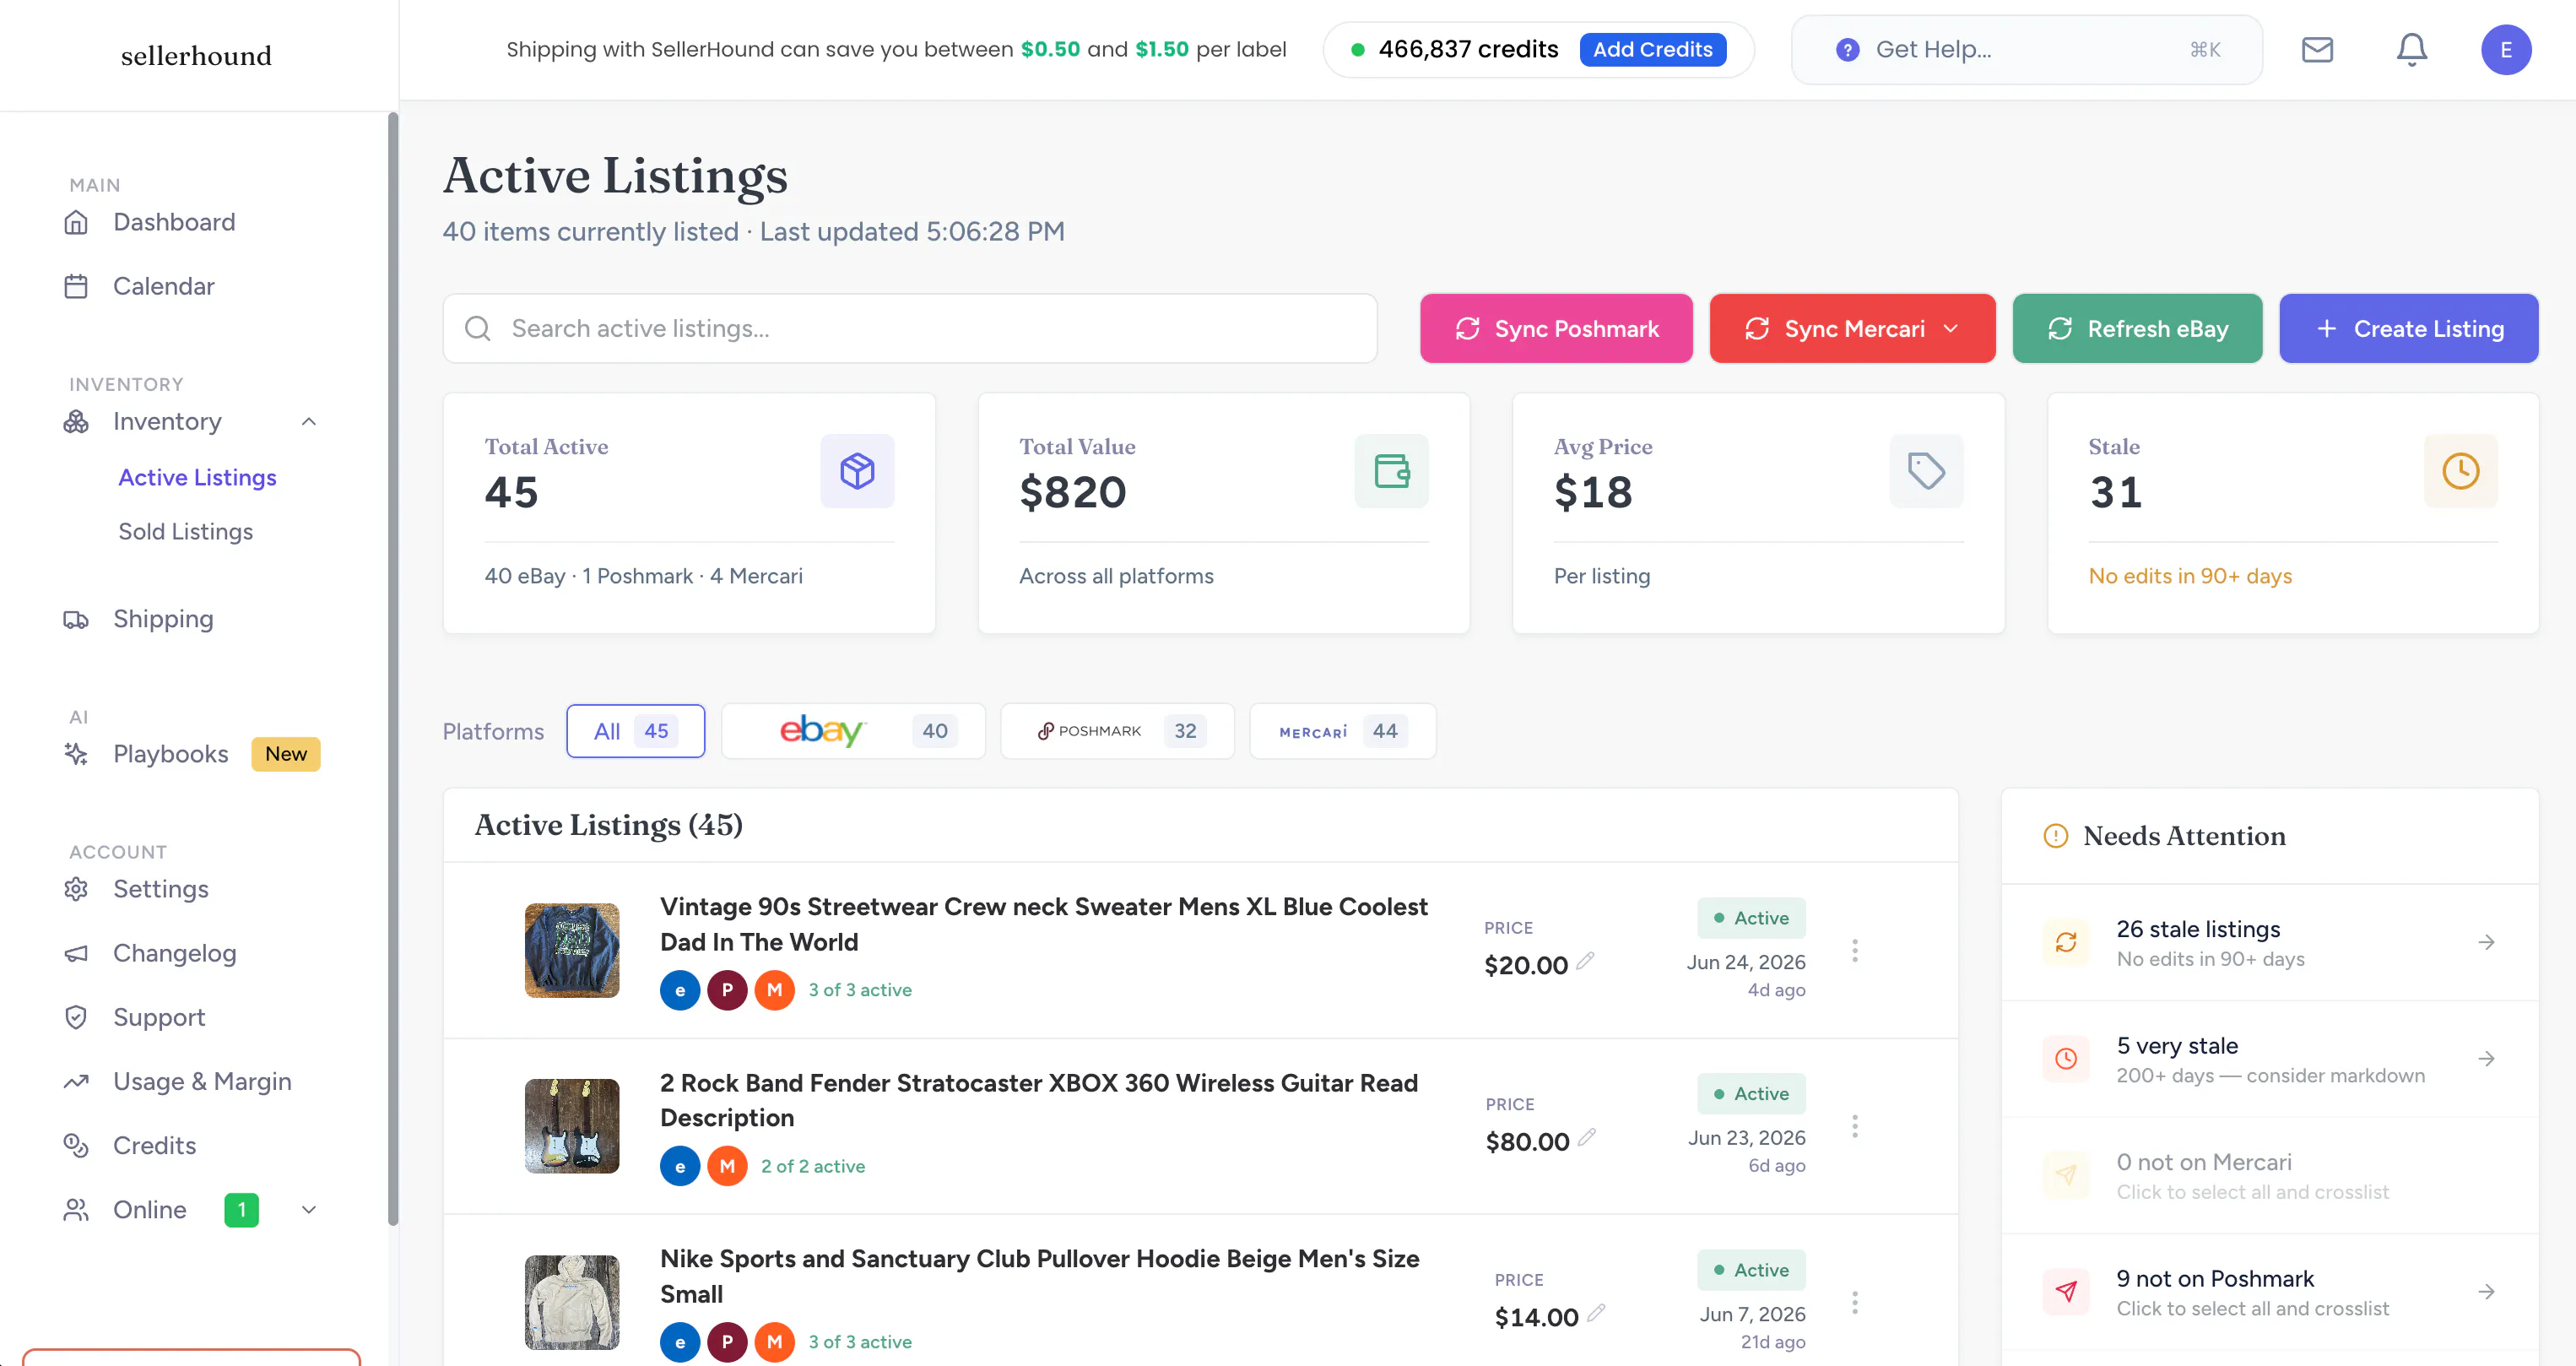Image resolution: width=2576 pixels, height=1366 pixels.
Task: Open Vintage 90s Sweater thumbnail
Action: (x=572, y=950)
